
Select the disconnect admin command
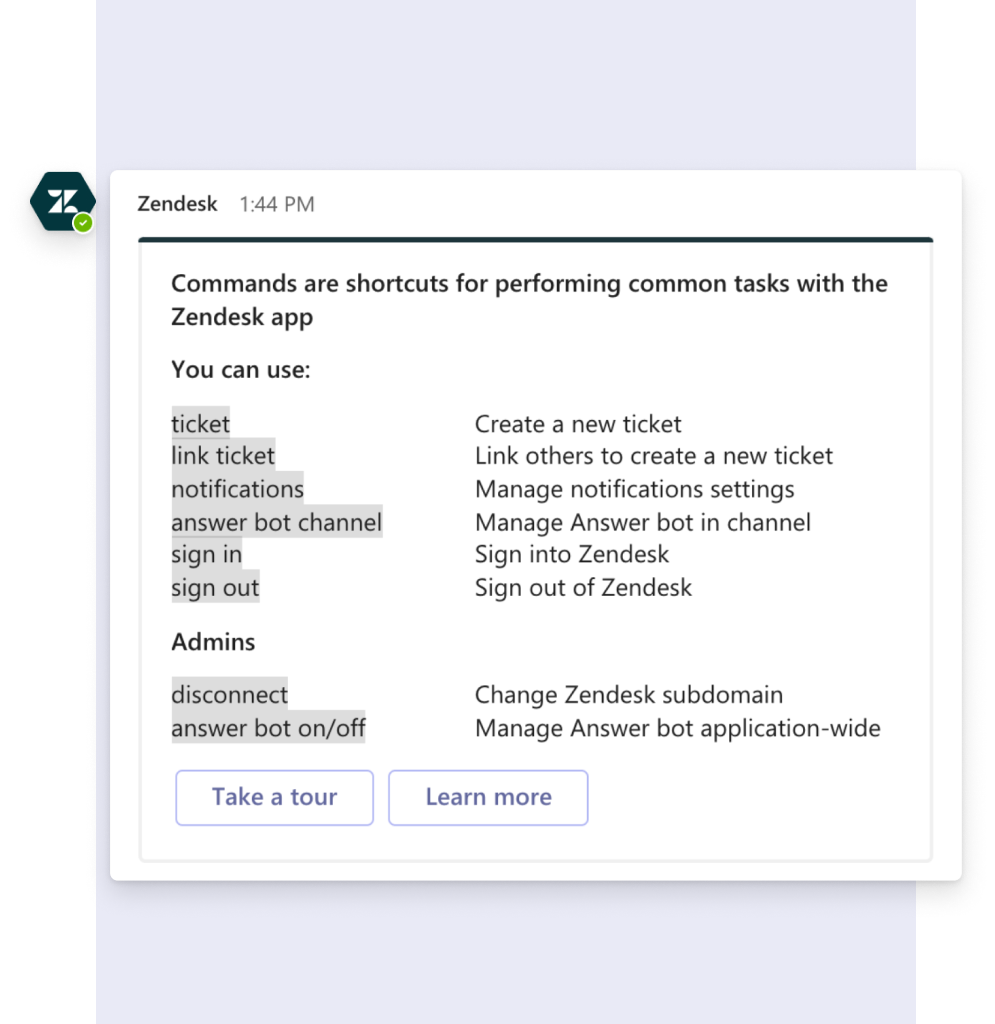click(x=229, y=694)
